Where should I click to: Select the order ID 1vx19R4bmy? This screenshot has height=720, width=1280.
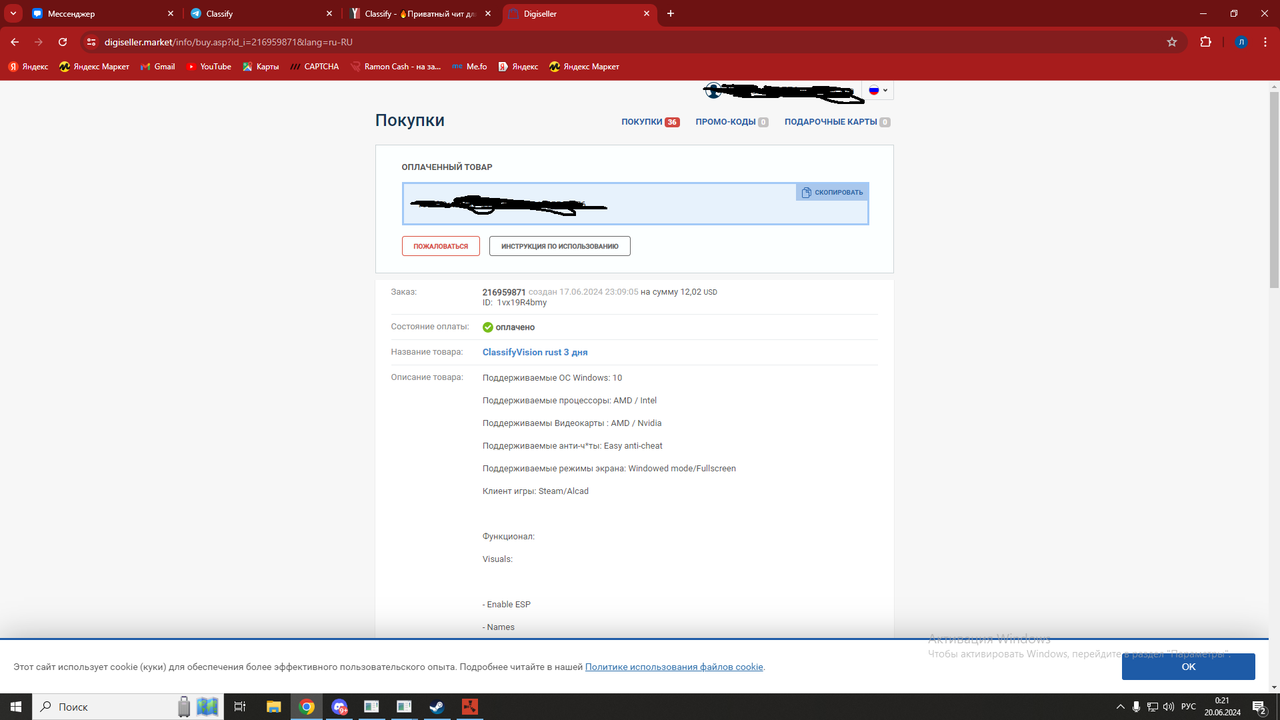coord(522,302)
